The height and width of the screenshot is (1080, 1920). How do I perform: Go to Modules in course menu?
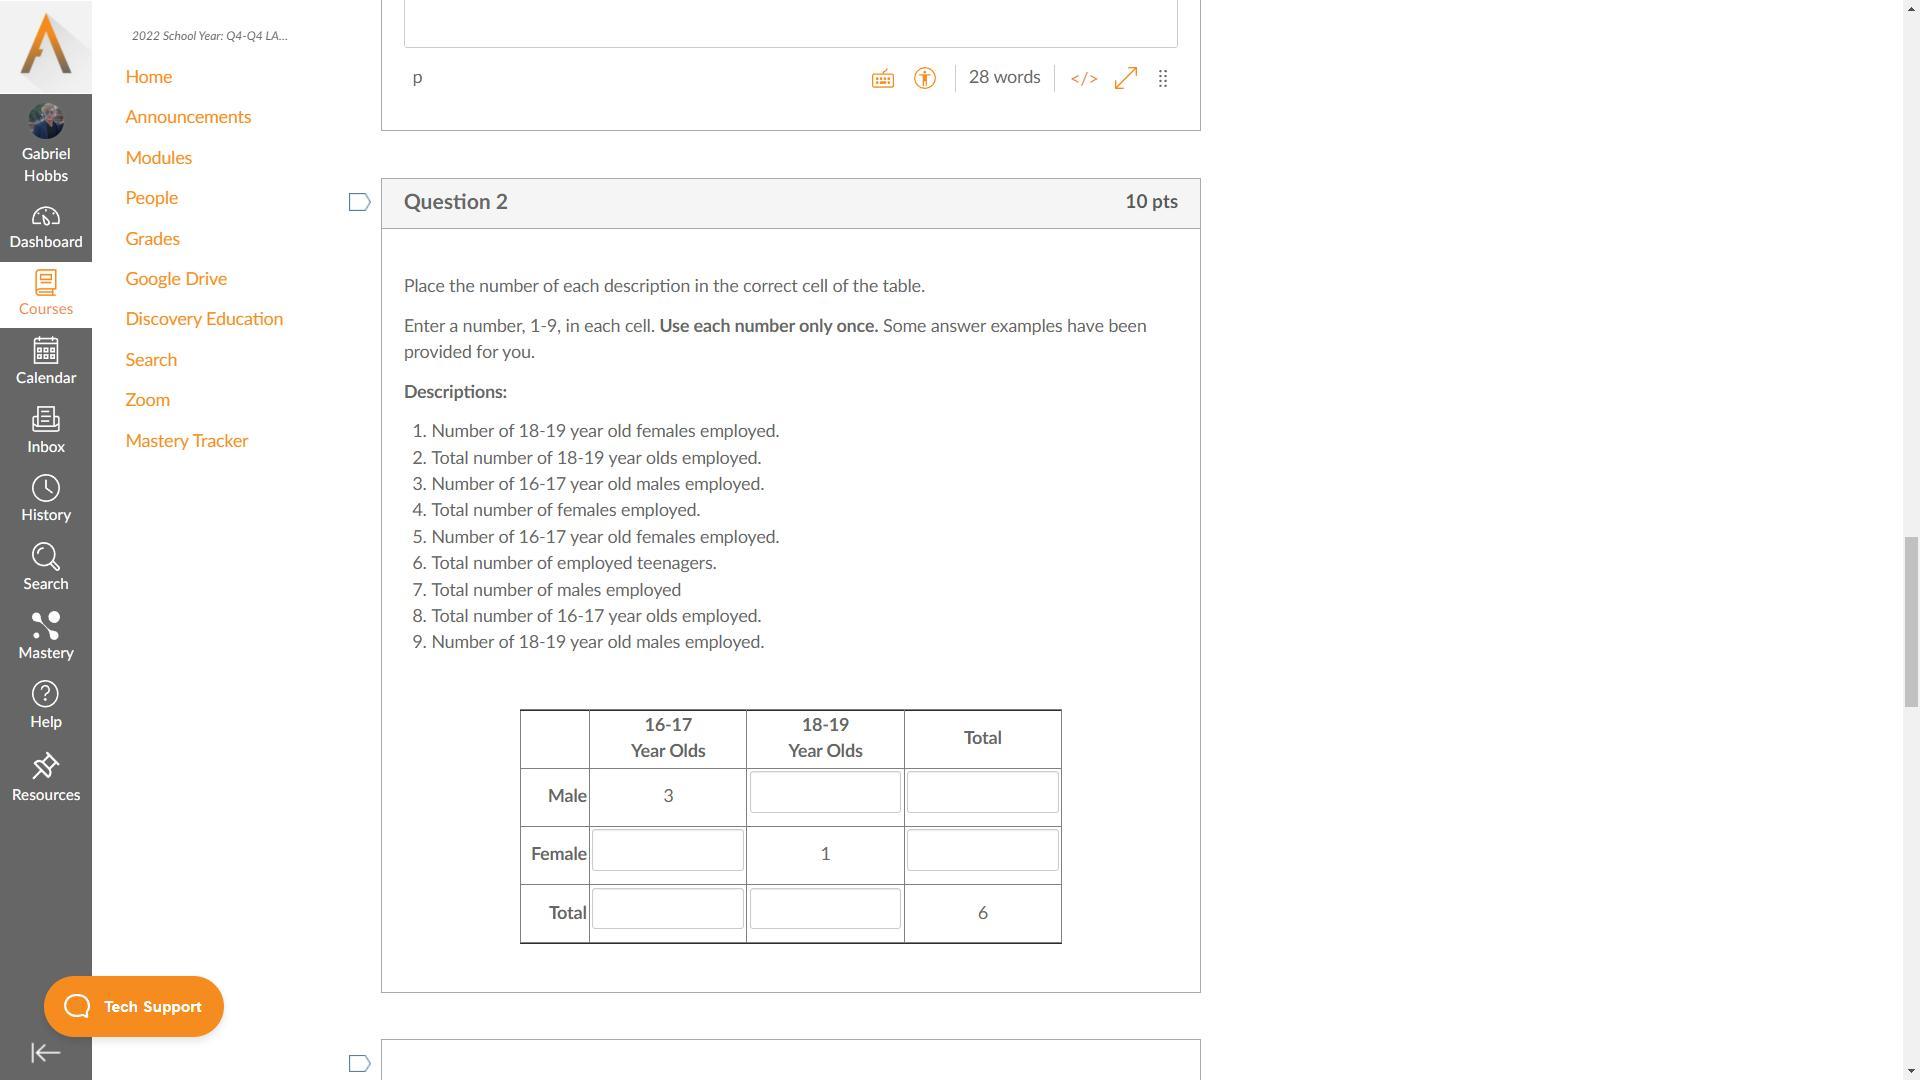point(158,158)
